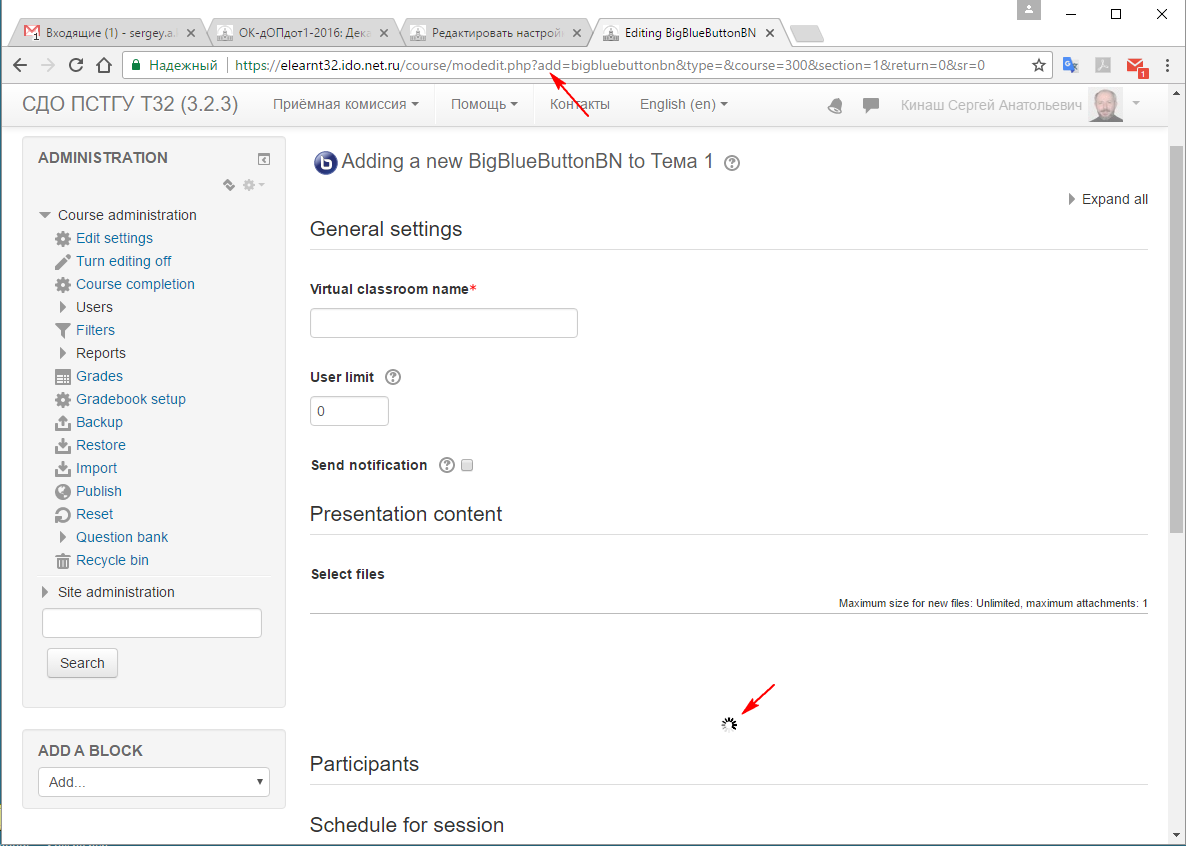Expand Users tree node
This screenshot has height=846, width=1186.
click(x=63, y=307)
